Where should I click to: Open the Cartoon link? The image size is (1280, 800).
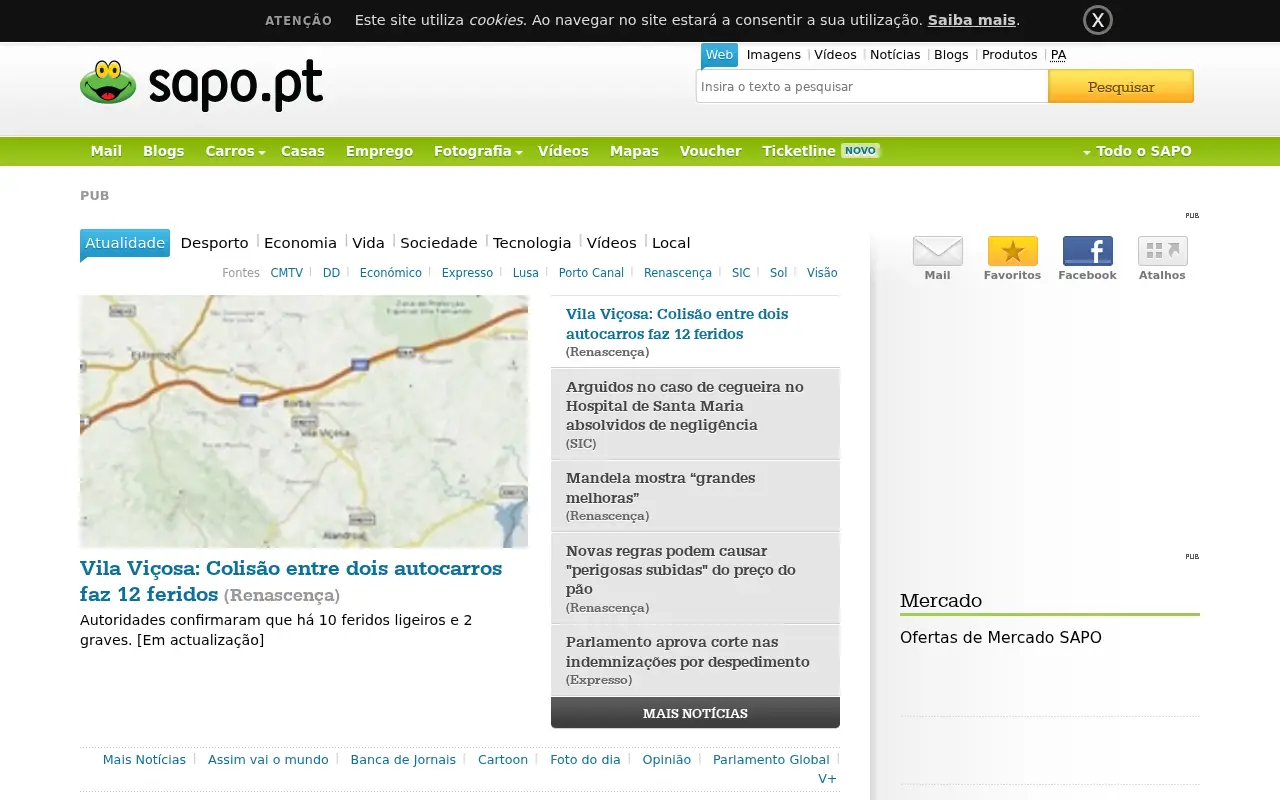(503, 760)
